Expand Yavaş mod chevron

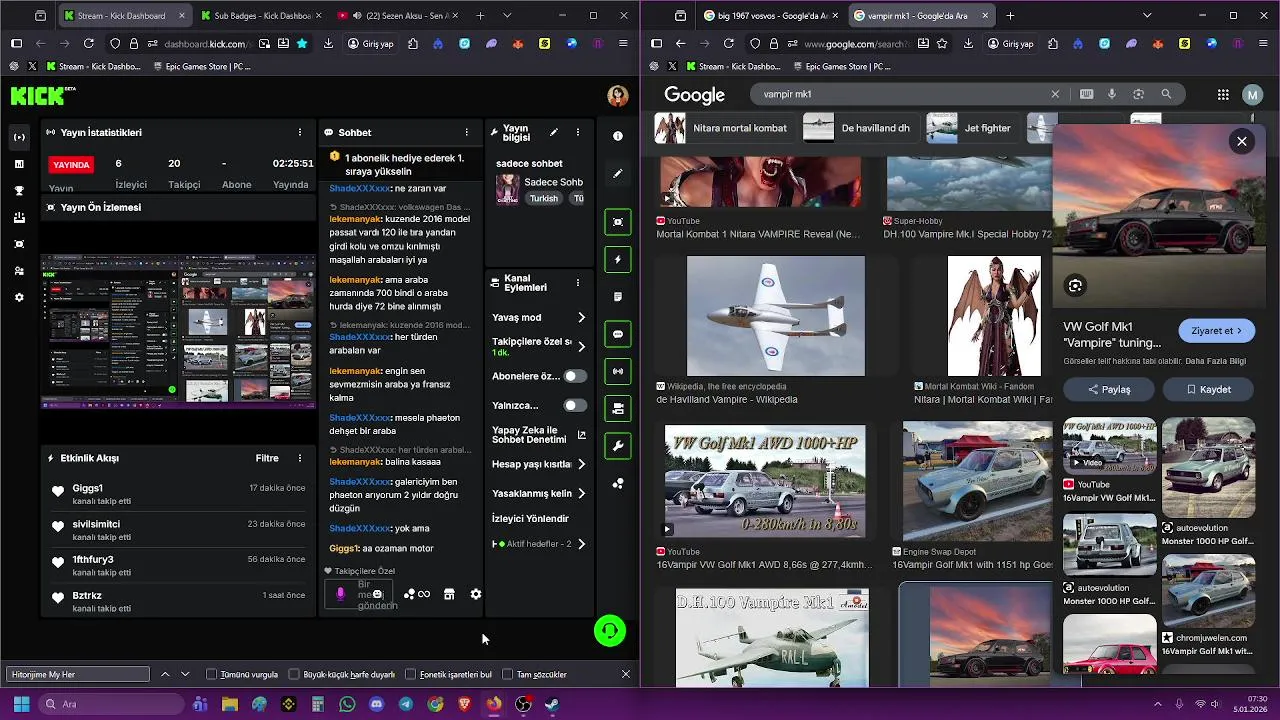(581, 317)
